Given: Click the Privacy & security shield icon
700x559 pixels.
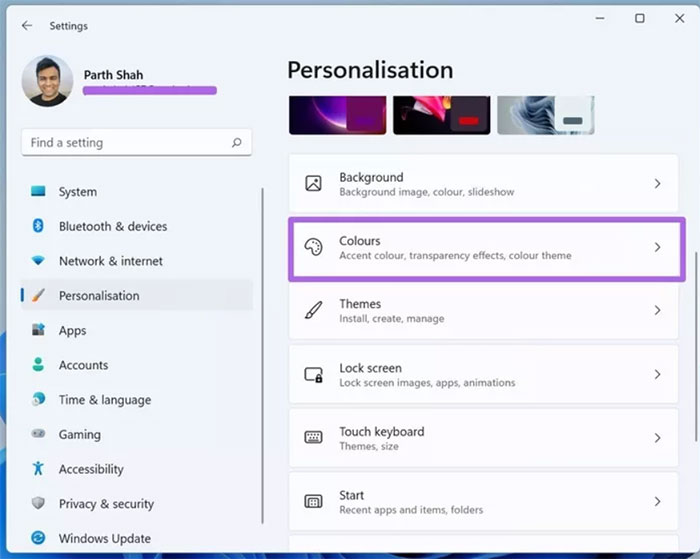Looking at the screenshot, I should coord(38,504).
